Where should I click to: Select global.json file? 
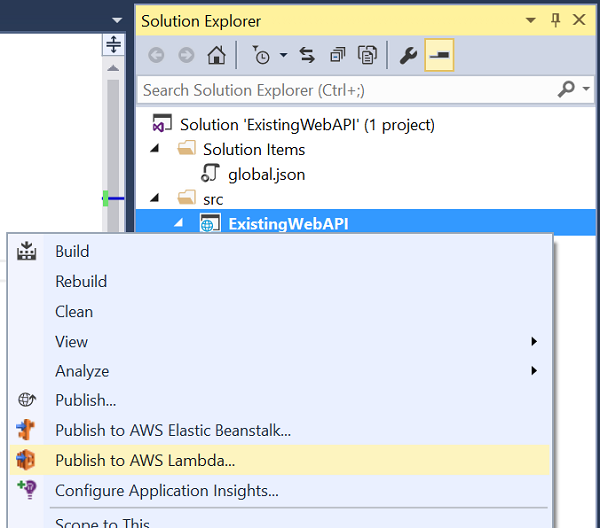[x=267, y=174]
